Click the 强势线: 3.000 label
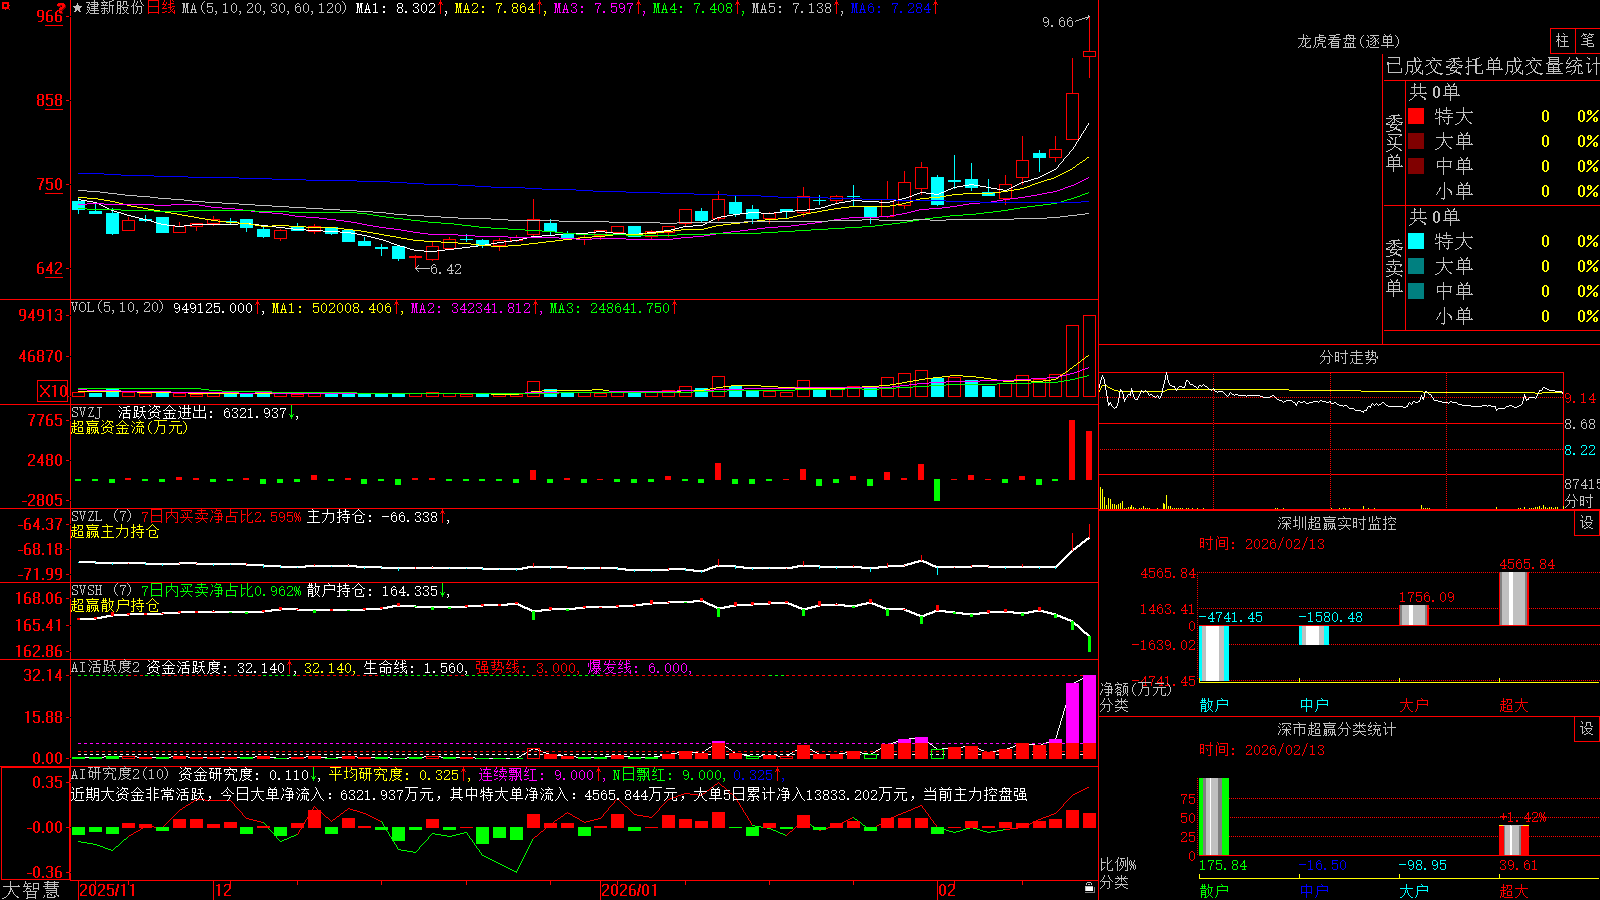Viewport: 1600px width, 900px height. [x=526, y=667]
